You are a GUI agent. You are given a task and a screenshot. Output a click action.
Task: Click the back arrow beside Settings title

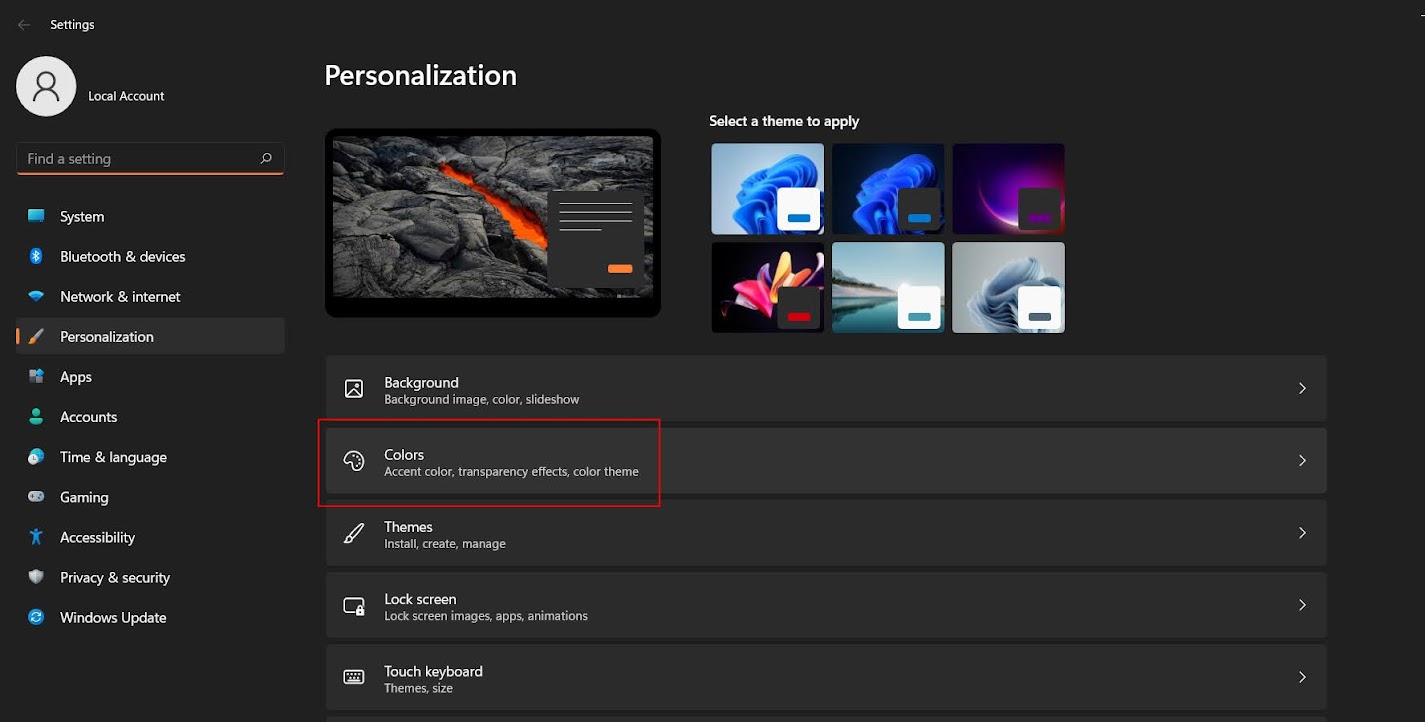point(24,25)
